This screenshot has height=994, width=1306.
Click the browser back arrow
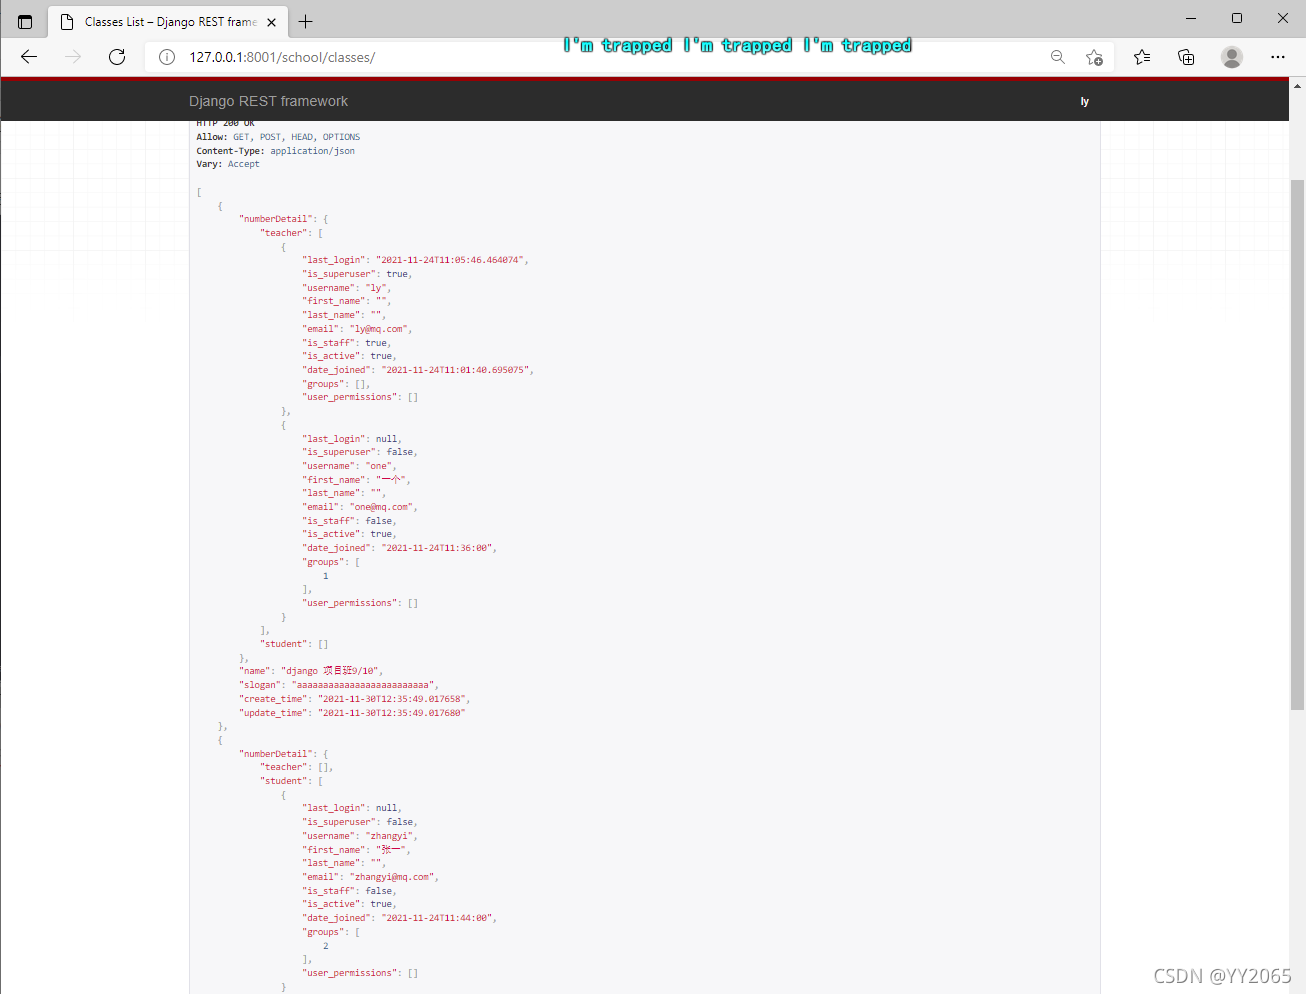pyautogui.click(x=29, y=57)
